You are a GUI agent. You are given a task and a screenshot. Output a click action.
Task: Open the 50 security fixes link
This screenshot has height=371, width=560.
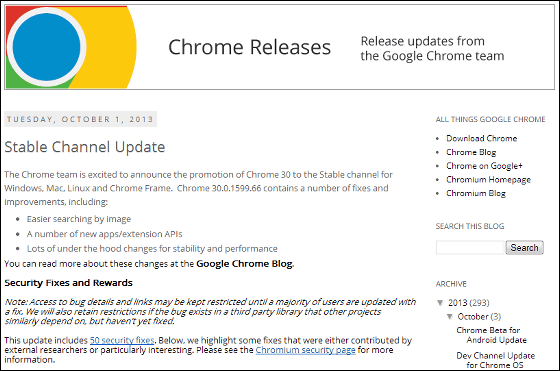point(122,340)
